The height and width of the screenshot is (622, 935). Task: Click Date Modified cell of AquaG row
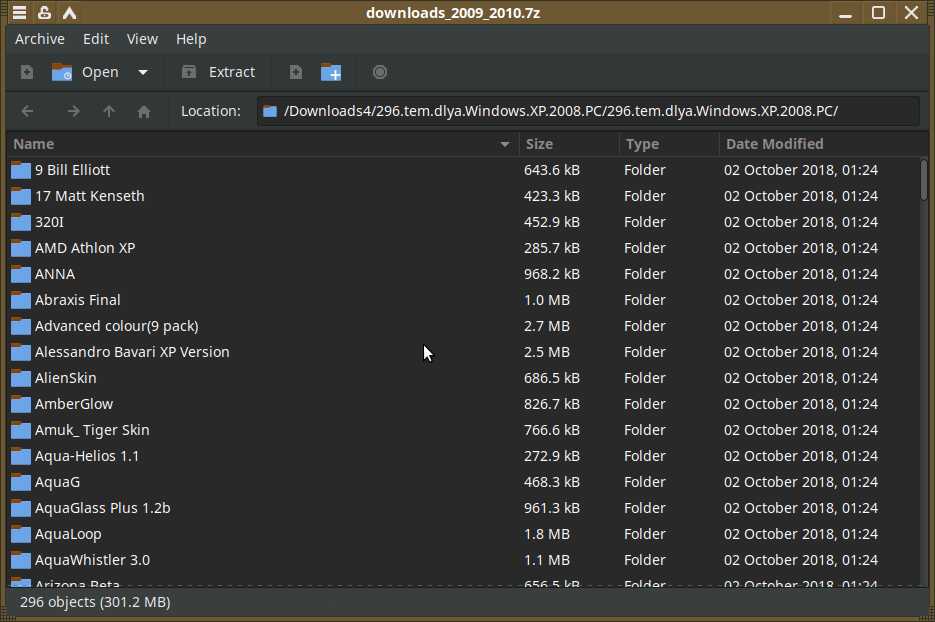[x=801, y=482]
